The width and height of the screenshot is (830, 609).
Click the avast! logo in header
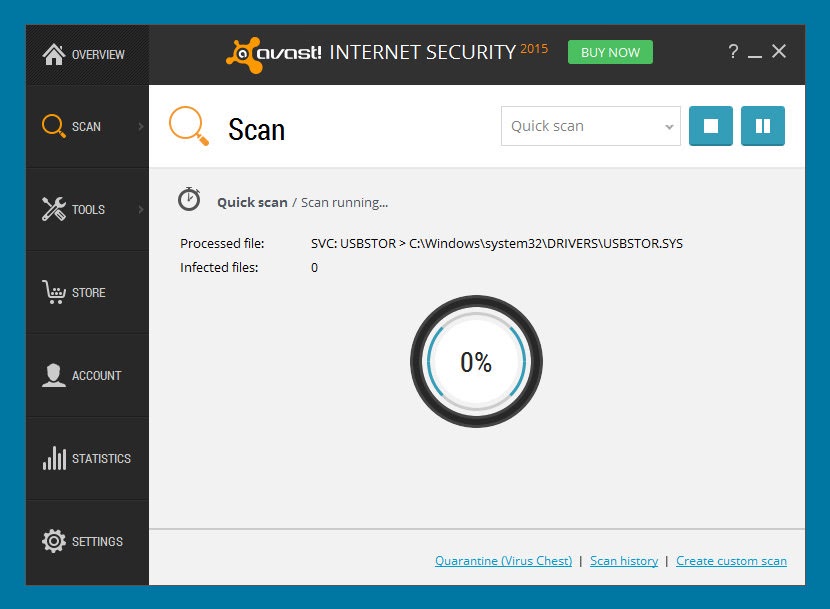pyautogui.click(x=274, y=54)
